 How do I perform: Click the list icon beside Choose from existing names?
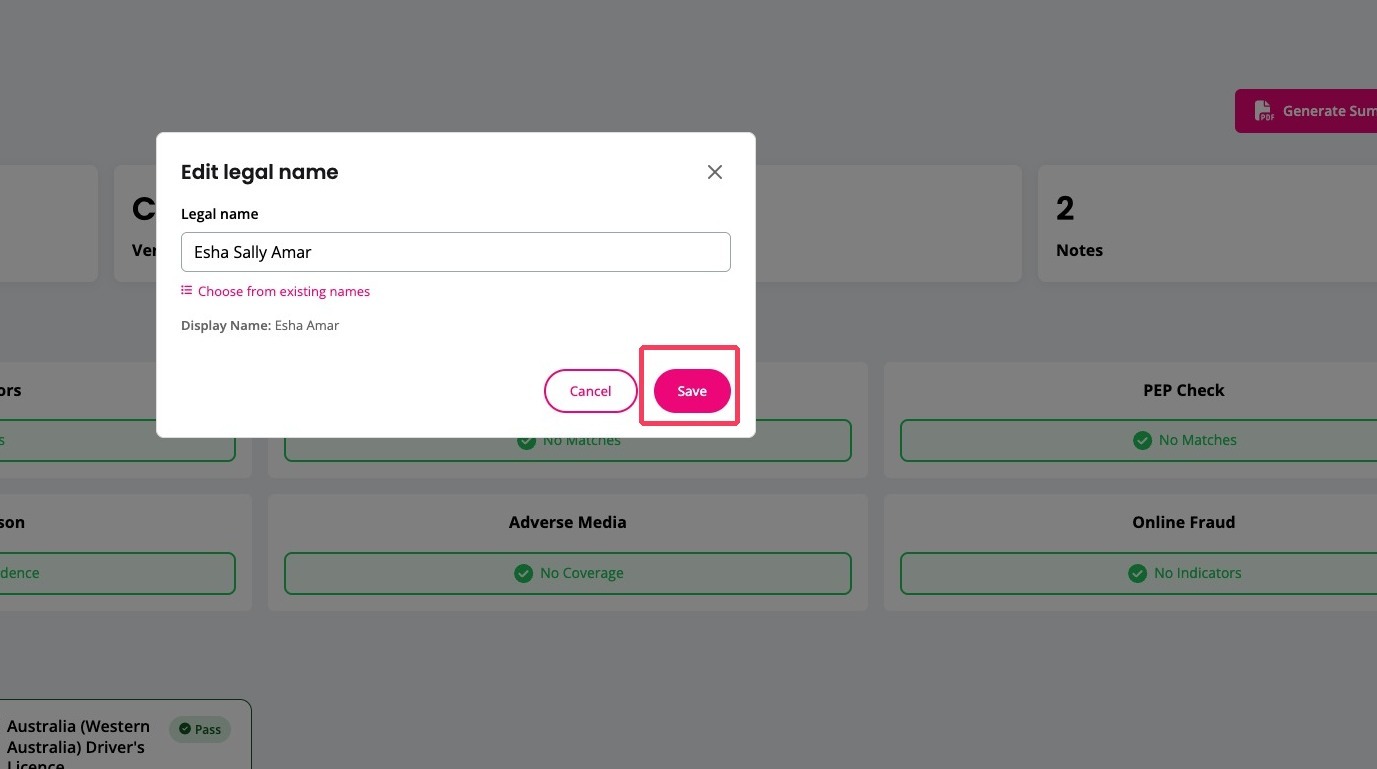pos(186,291)
